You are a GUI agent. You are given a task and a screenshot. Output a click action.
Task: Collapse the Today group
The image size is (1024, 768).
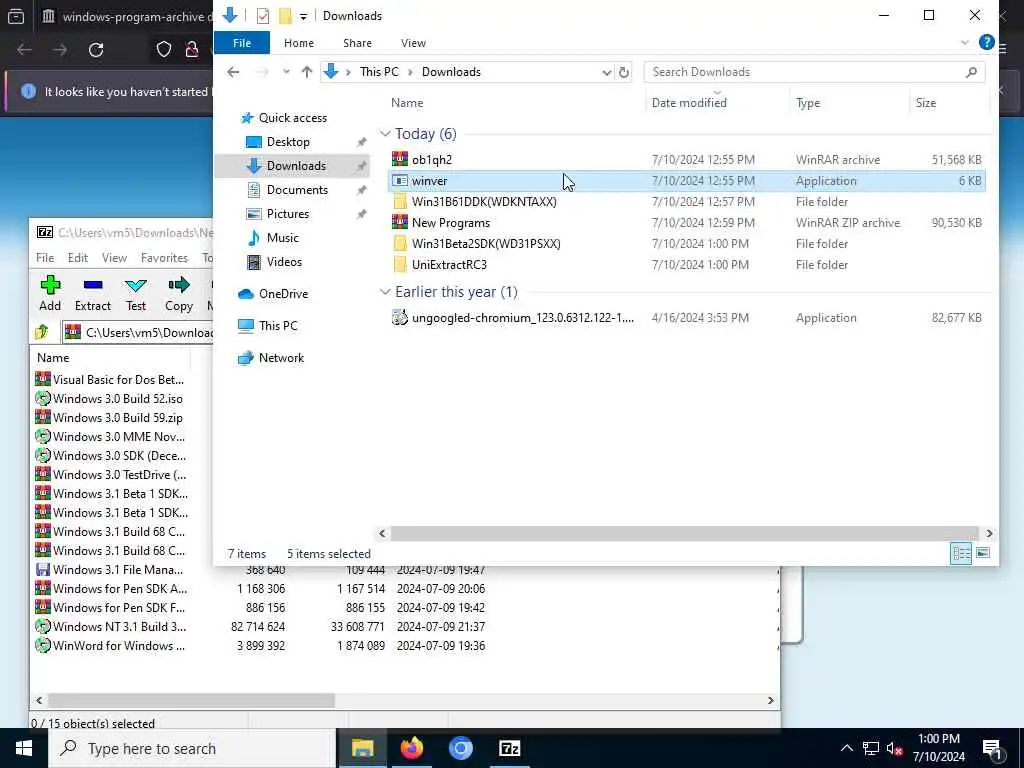pyautogui.click(x=385, y=134)
